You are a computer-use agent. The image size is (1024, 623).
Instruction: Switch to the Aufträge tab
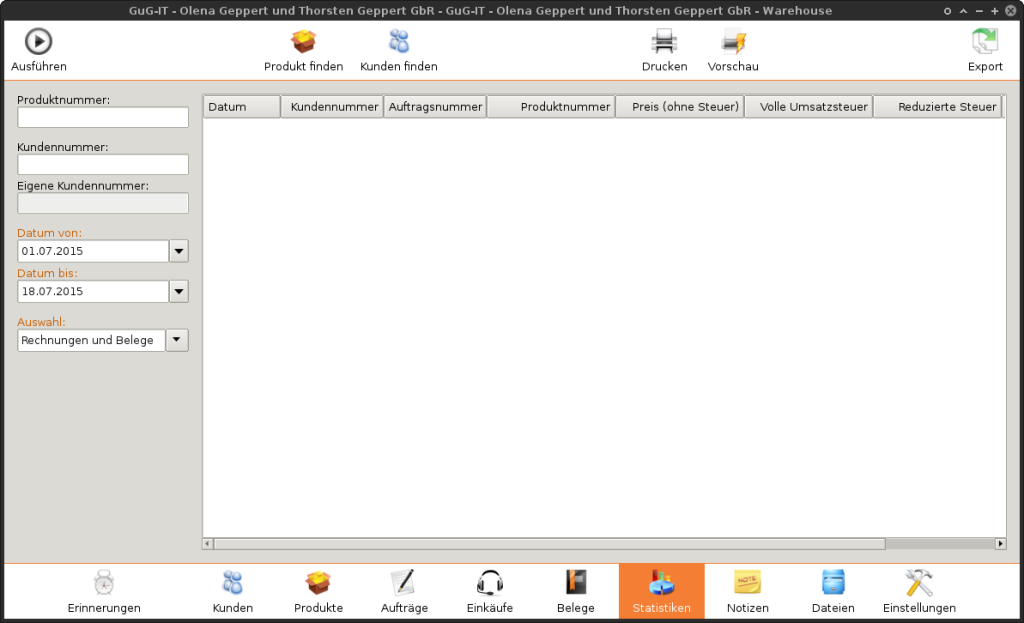click(404, 583)
